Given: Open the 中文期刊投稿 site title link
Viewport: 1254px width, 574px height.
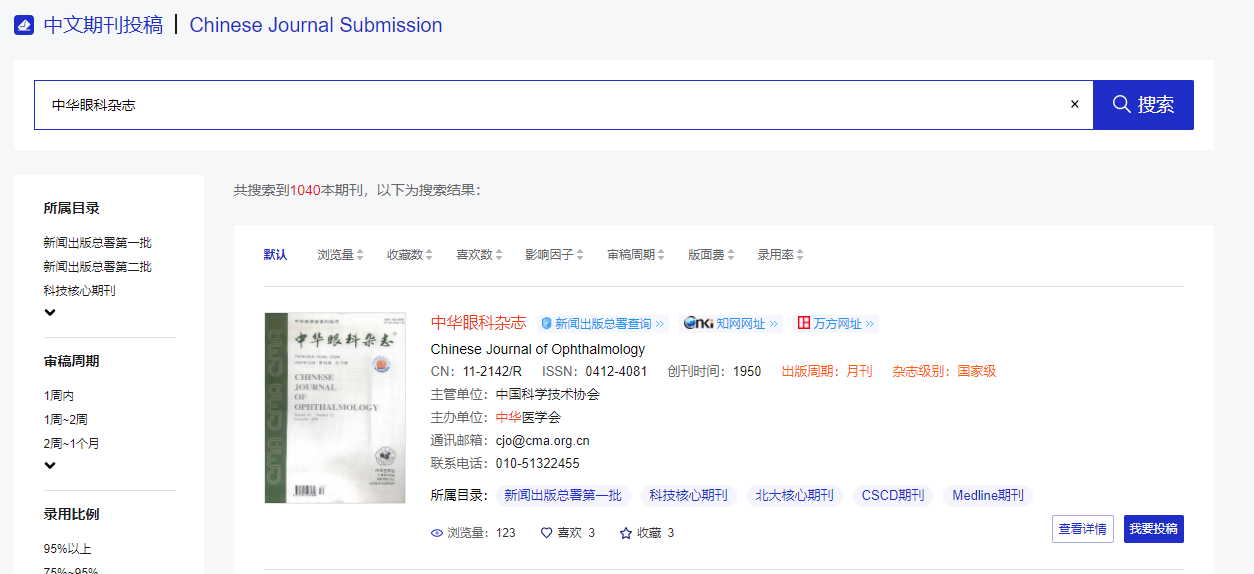Looking at the screenshot, I should [103, 25].
